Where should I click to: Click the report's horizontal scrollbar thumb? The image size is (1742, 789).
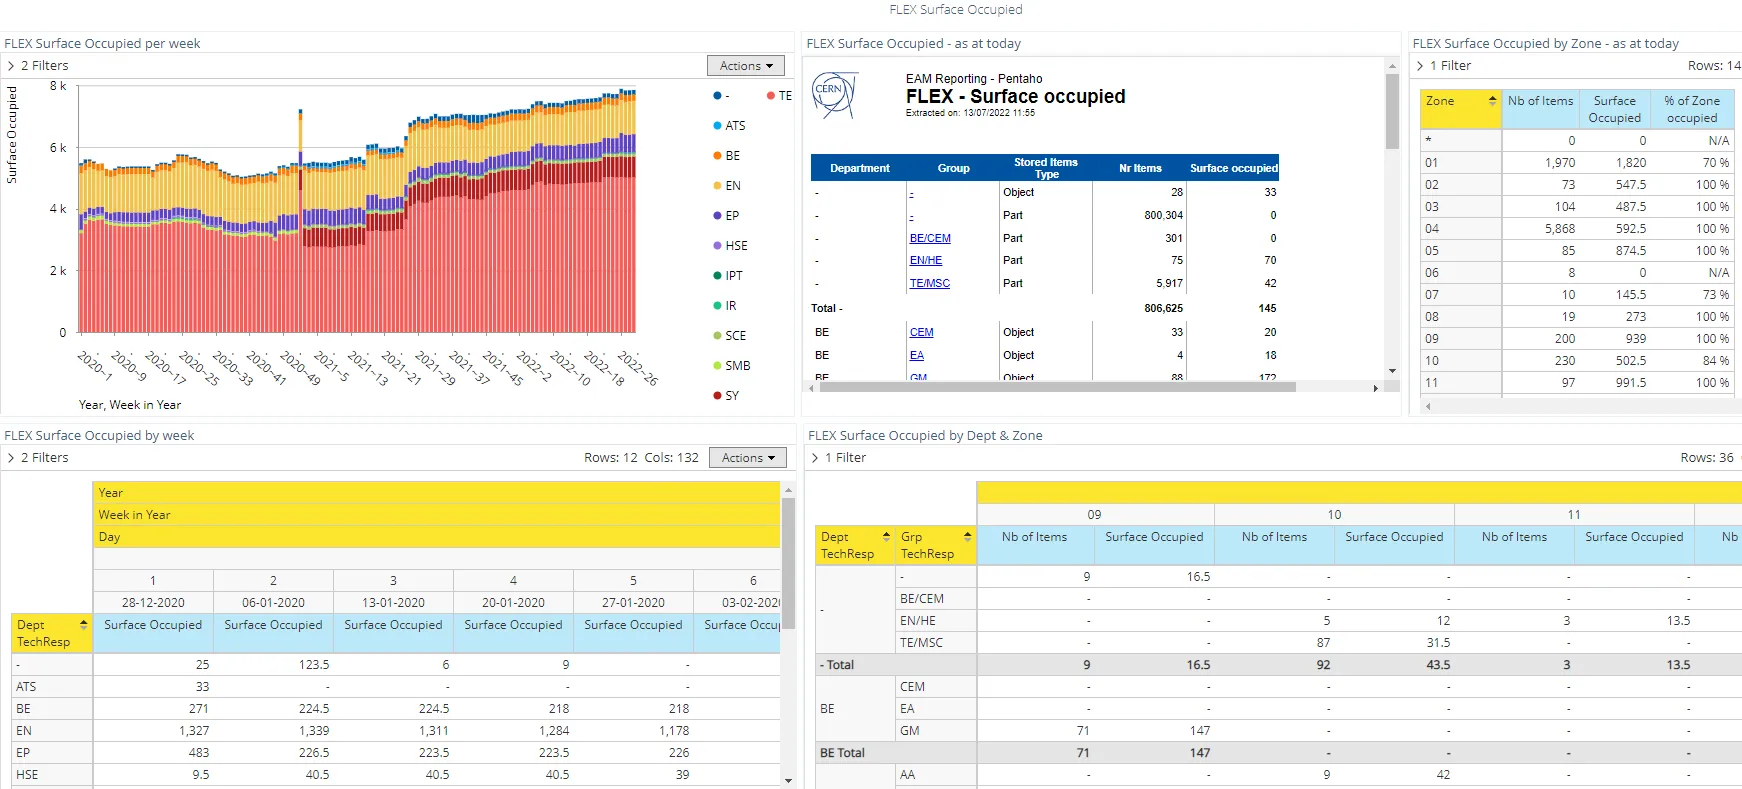(1057, 387)
